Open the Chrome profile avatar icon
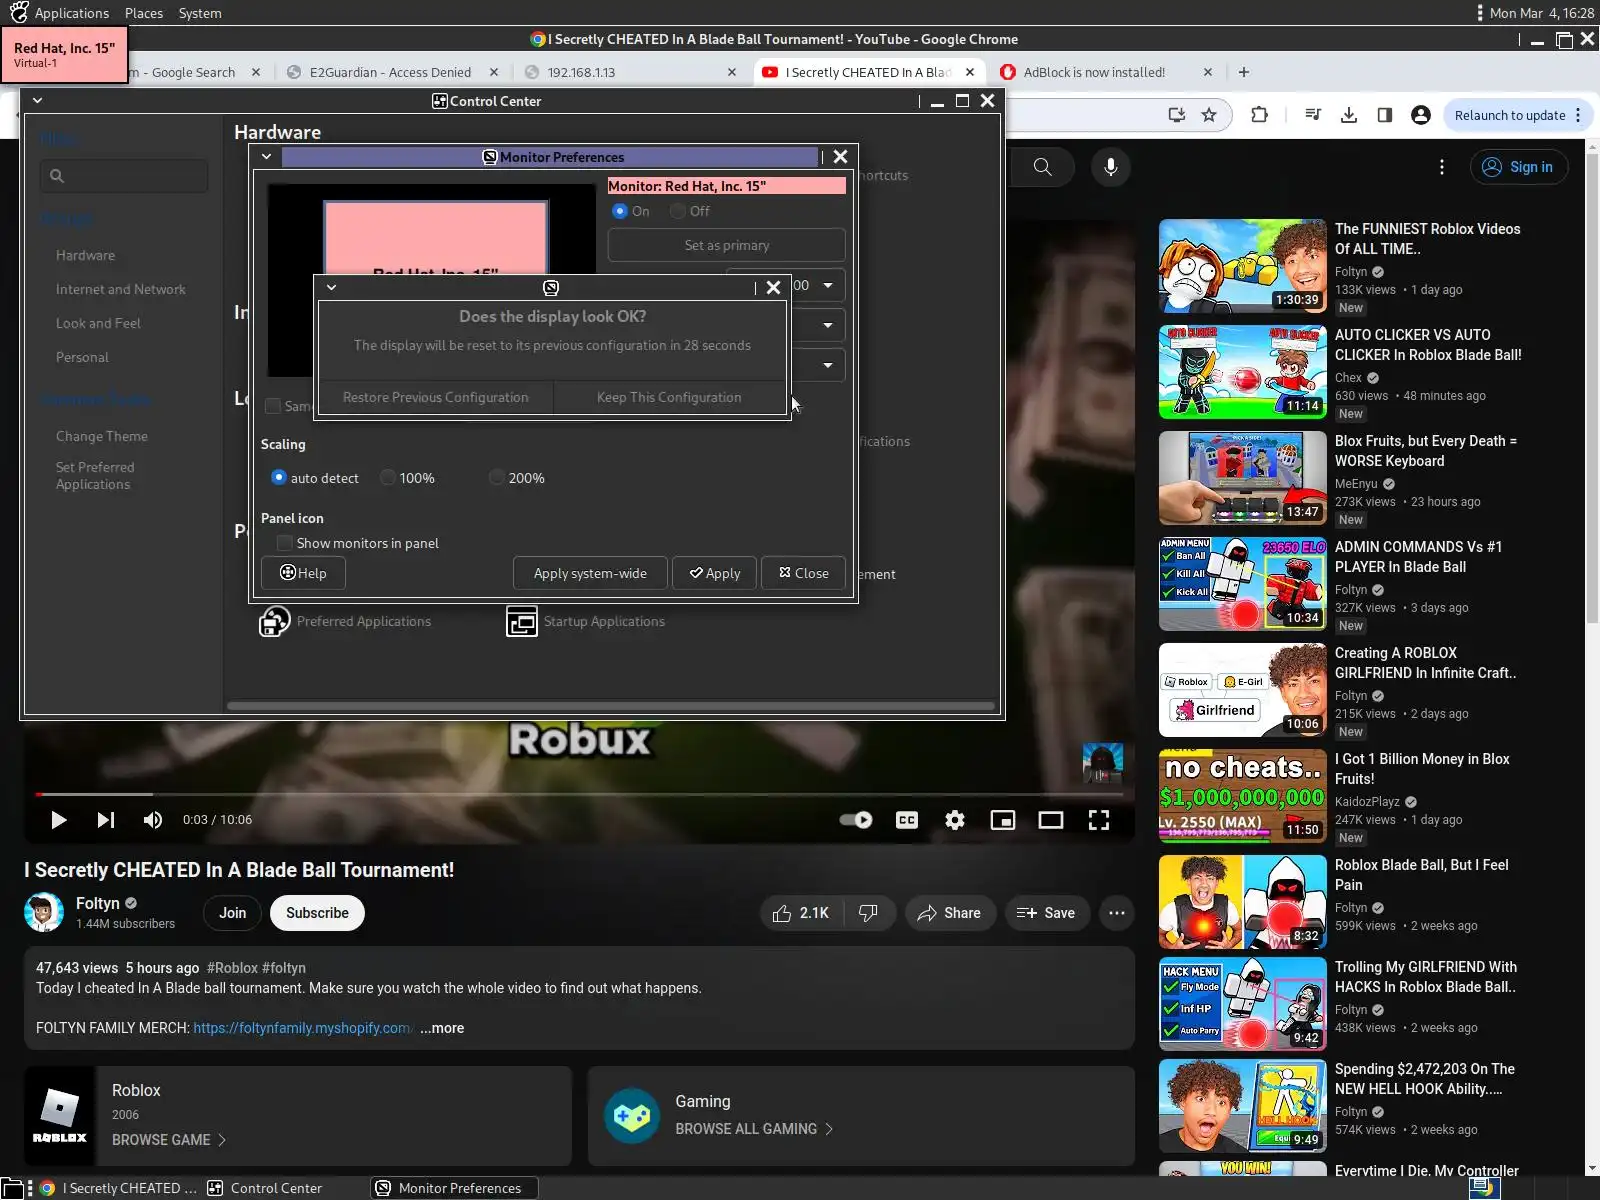Viewport: 1600px width, 1200px height. click(x=1420, y=115)
